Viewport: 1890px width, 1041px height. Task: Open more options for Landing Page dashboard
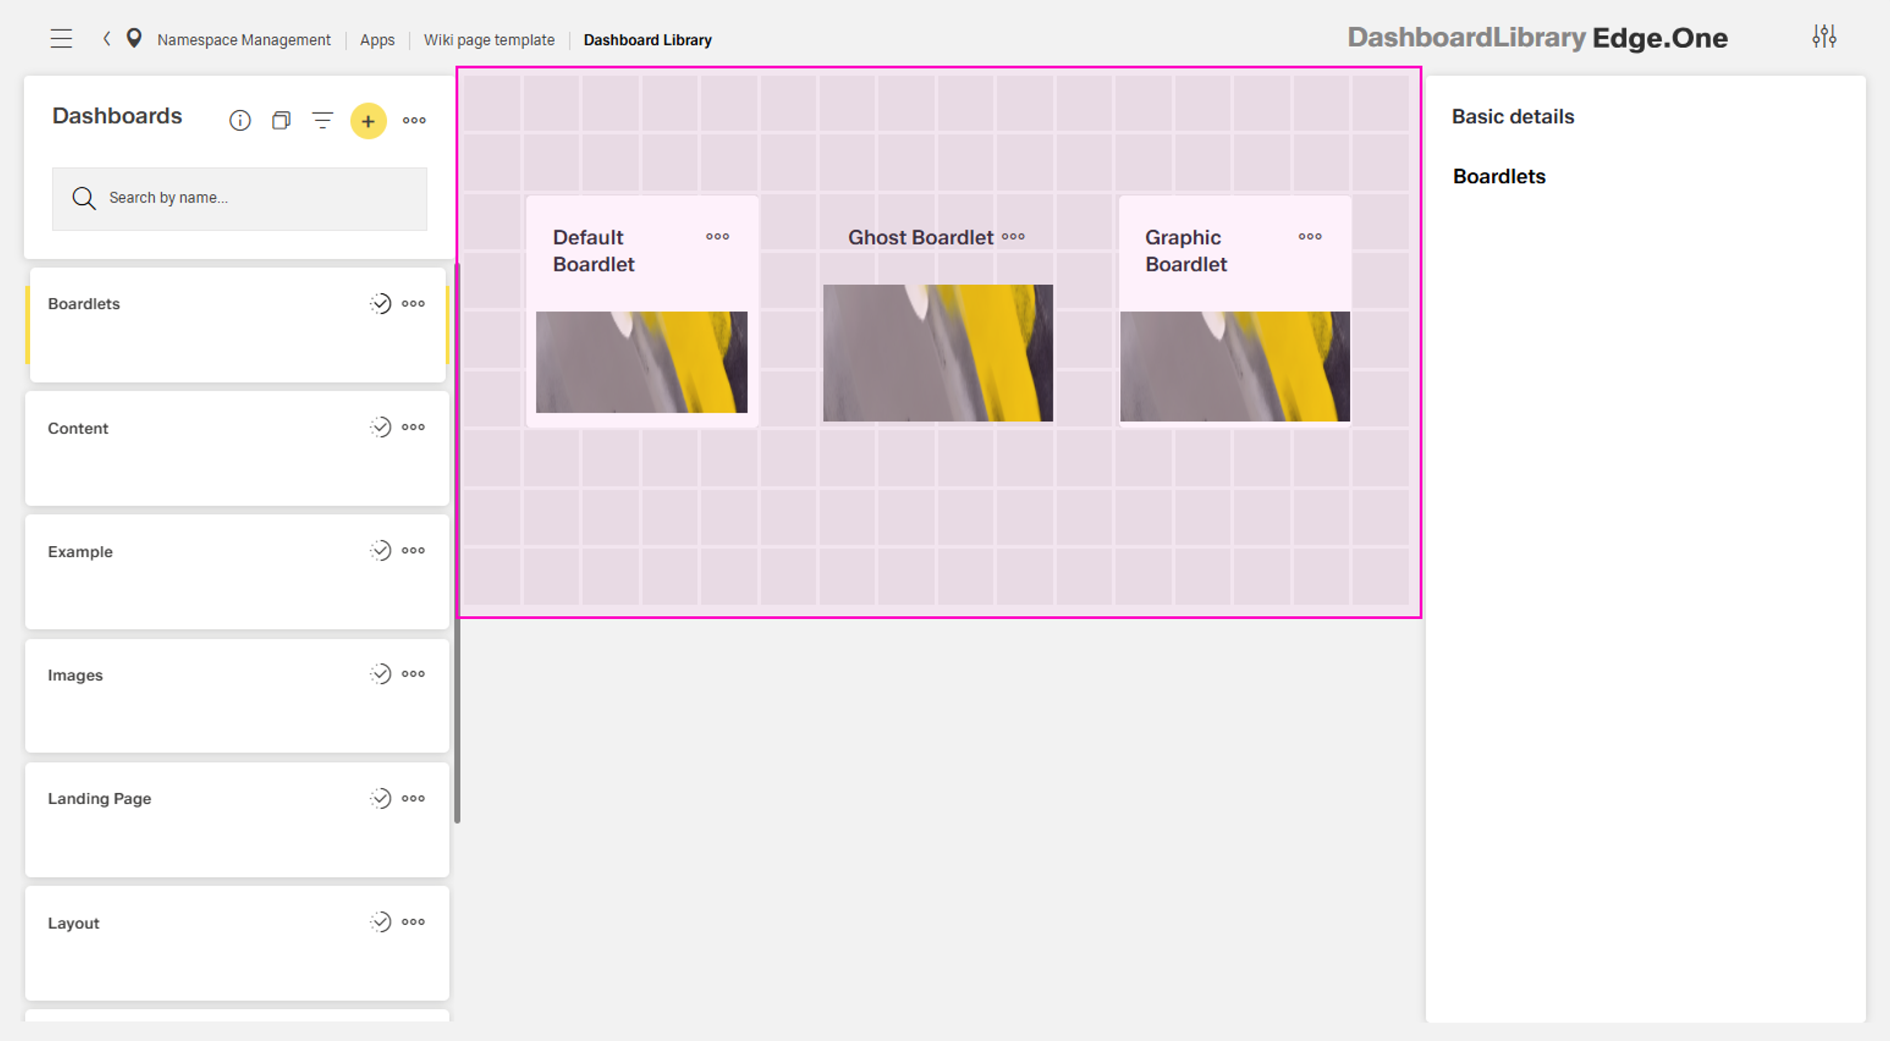(x=413, y=799)
